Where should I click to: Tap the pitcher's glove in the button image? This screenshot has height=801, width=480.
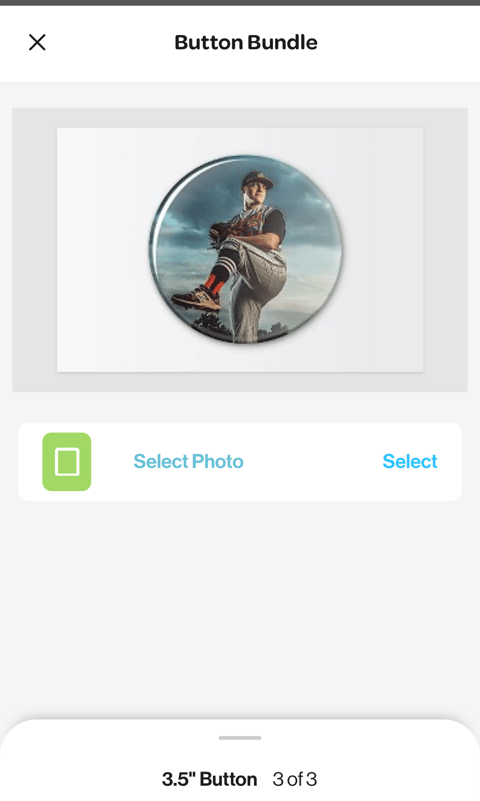(x=221, y=231)
